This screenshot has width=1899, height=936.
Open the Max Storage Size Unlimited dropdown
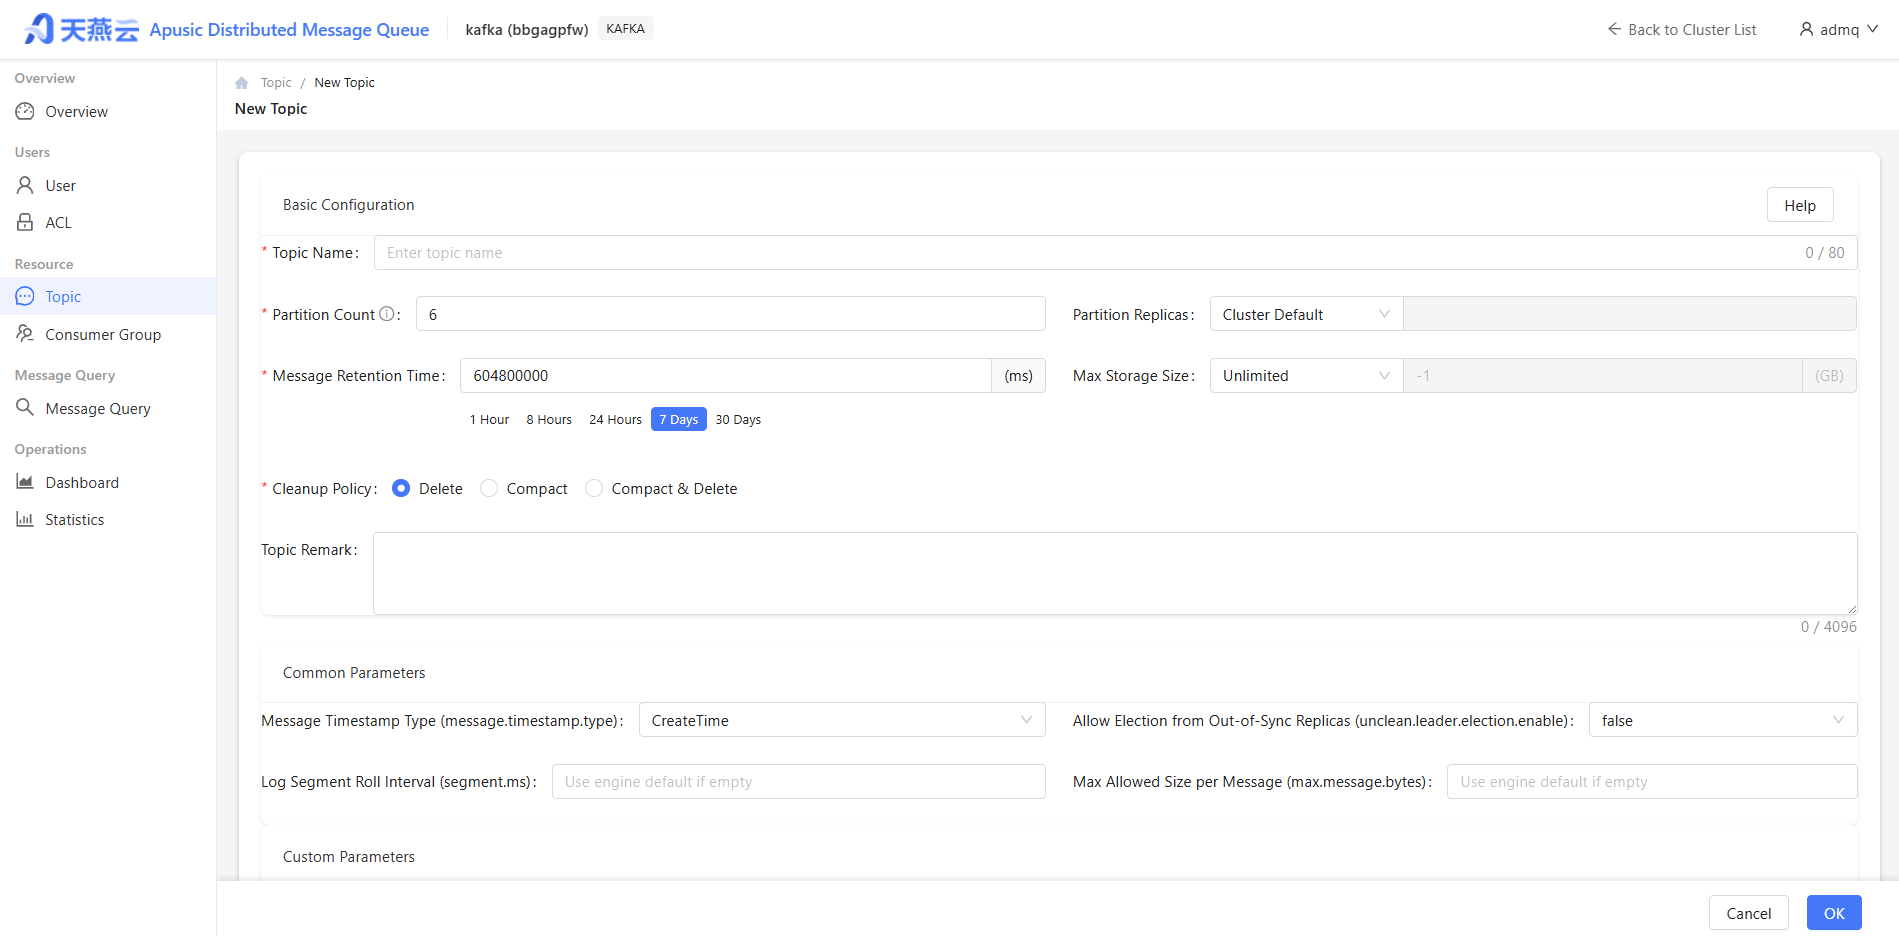[1306, 376]
